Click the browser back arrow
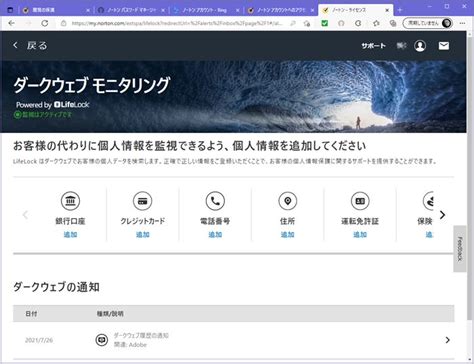The height and width of the screenshot is (364, 474). [x=11, y=23]
